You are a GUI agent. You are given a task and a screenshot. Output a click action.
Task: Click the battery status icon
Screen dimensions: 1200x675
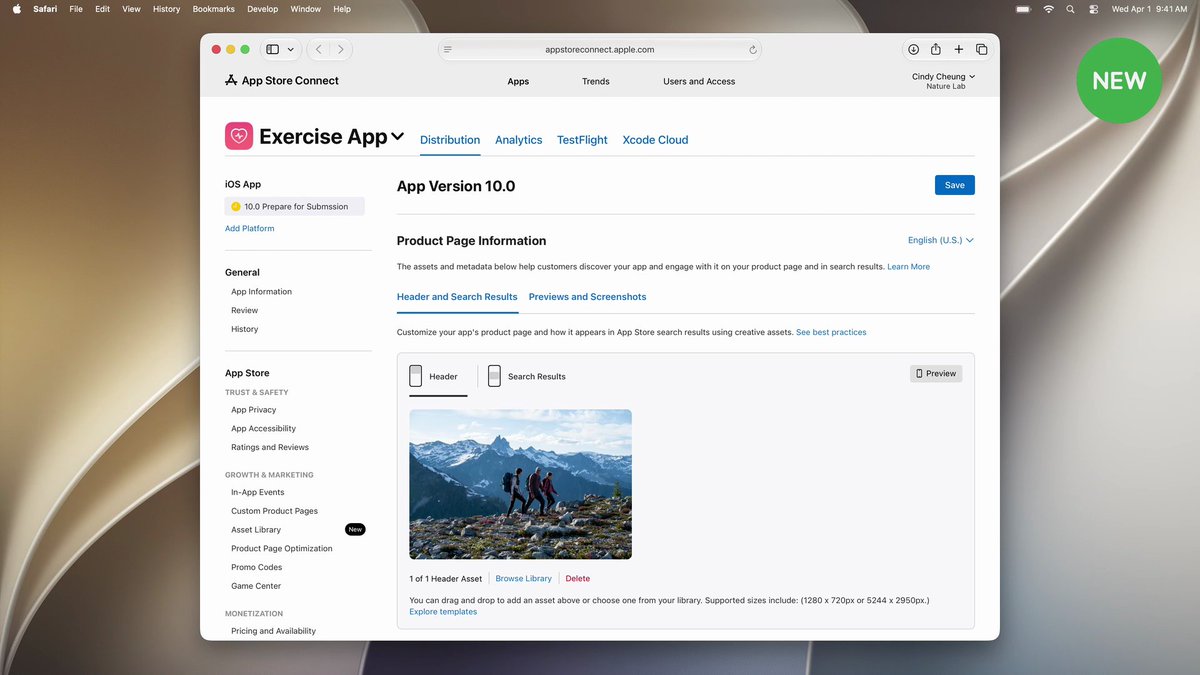click(x=1023, y=9)
